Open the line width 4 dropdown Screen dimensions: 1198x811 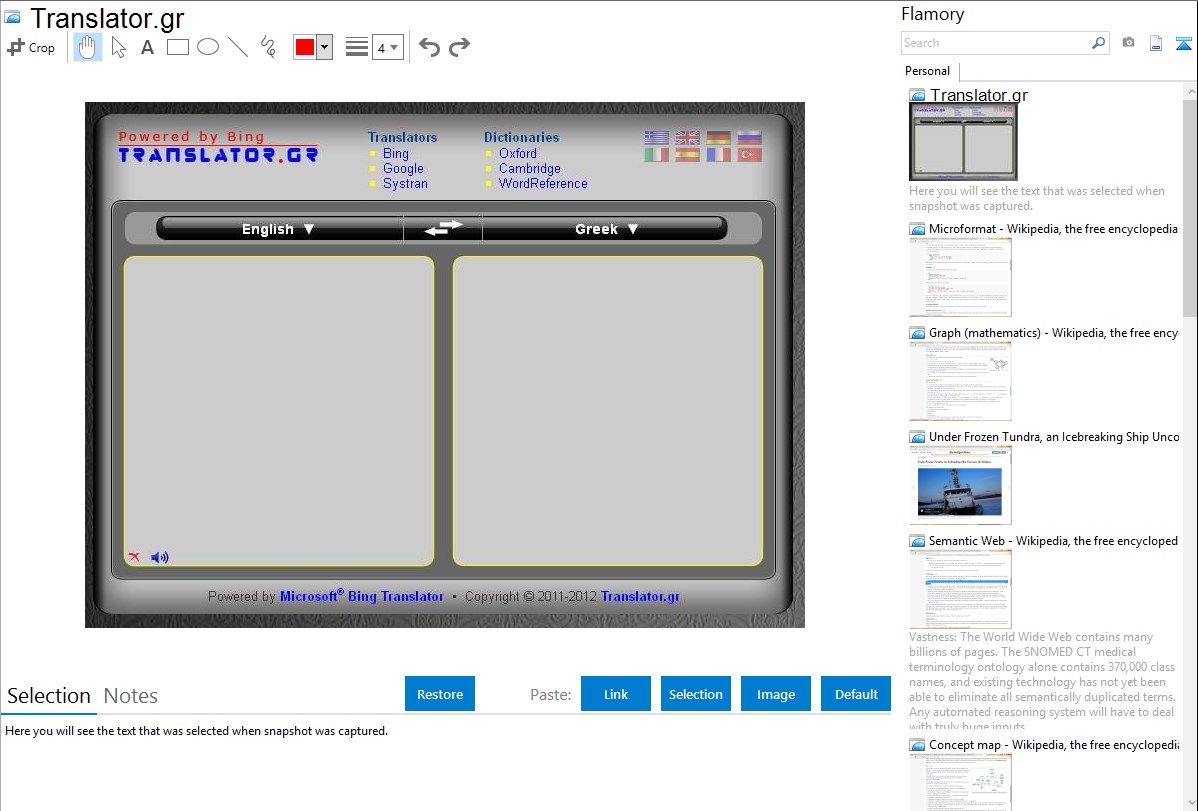point(388,47)
